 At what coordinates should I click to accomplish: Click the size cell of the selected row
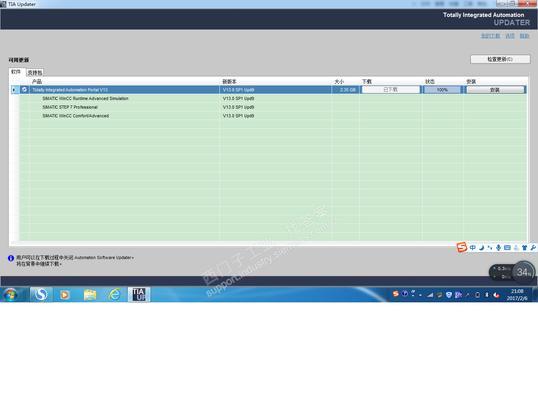pos(346,90)
